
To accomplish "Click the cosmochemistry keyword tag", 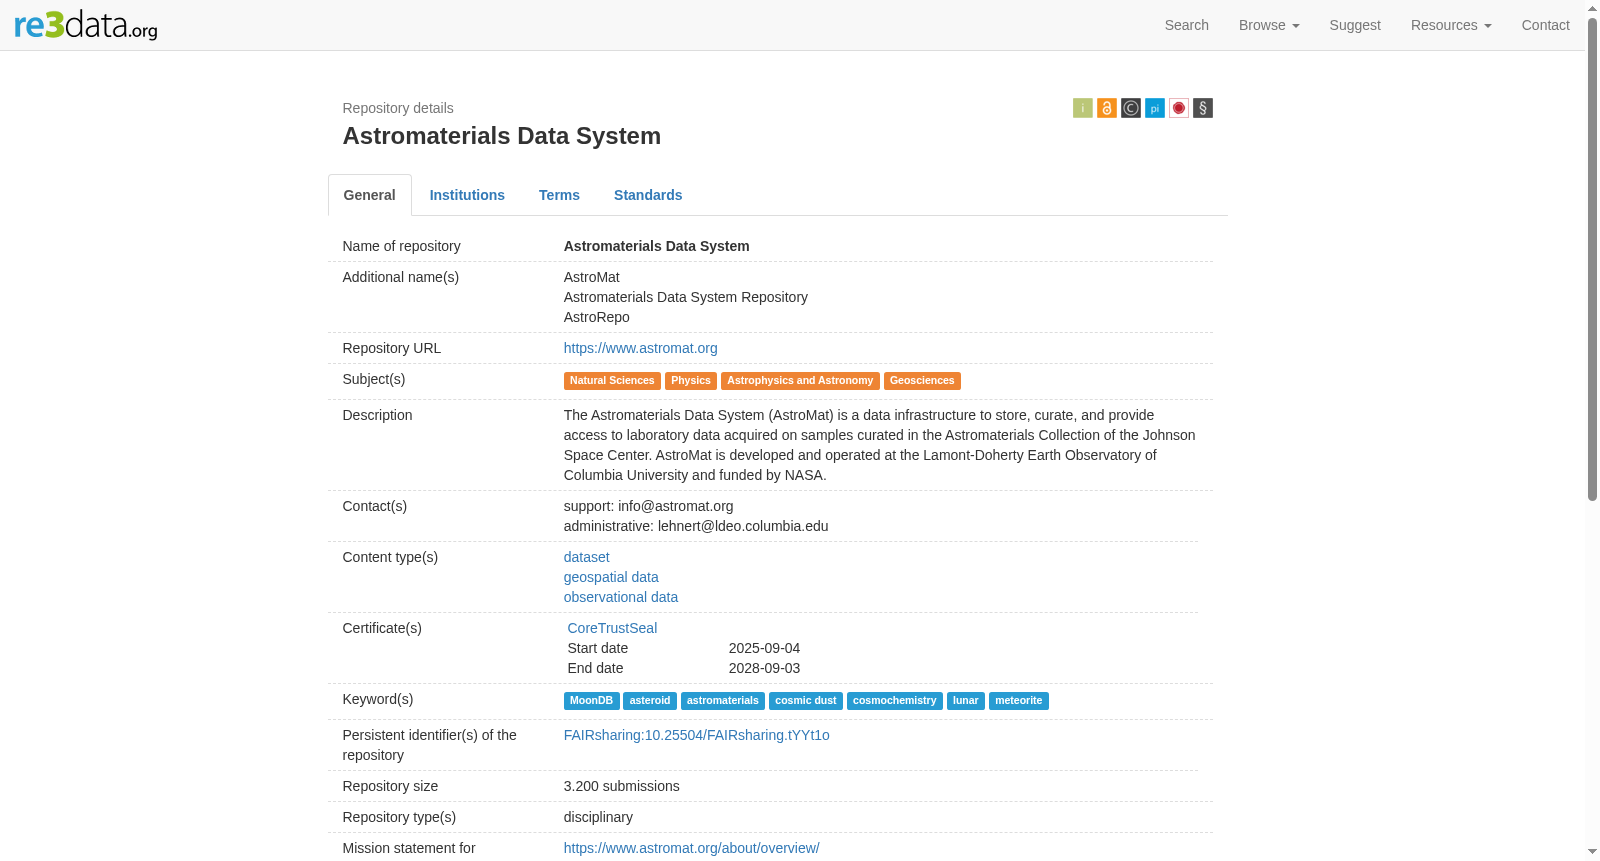I will tap(895, 701).
